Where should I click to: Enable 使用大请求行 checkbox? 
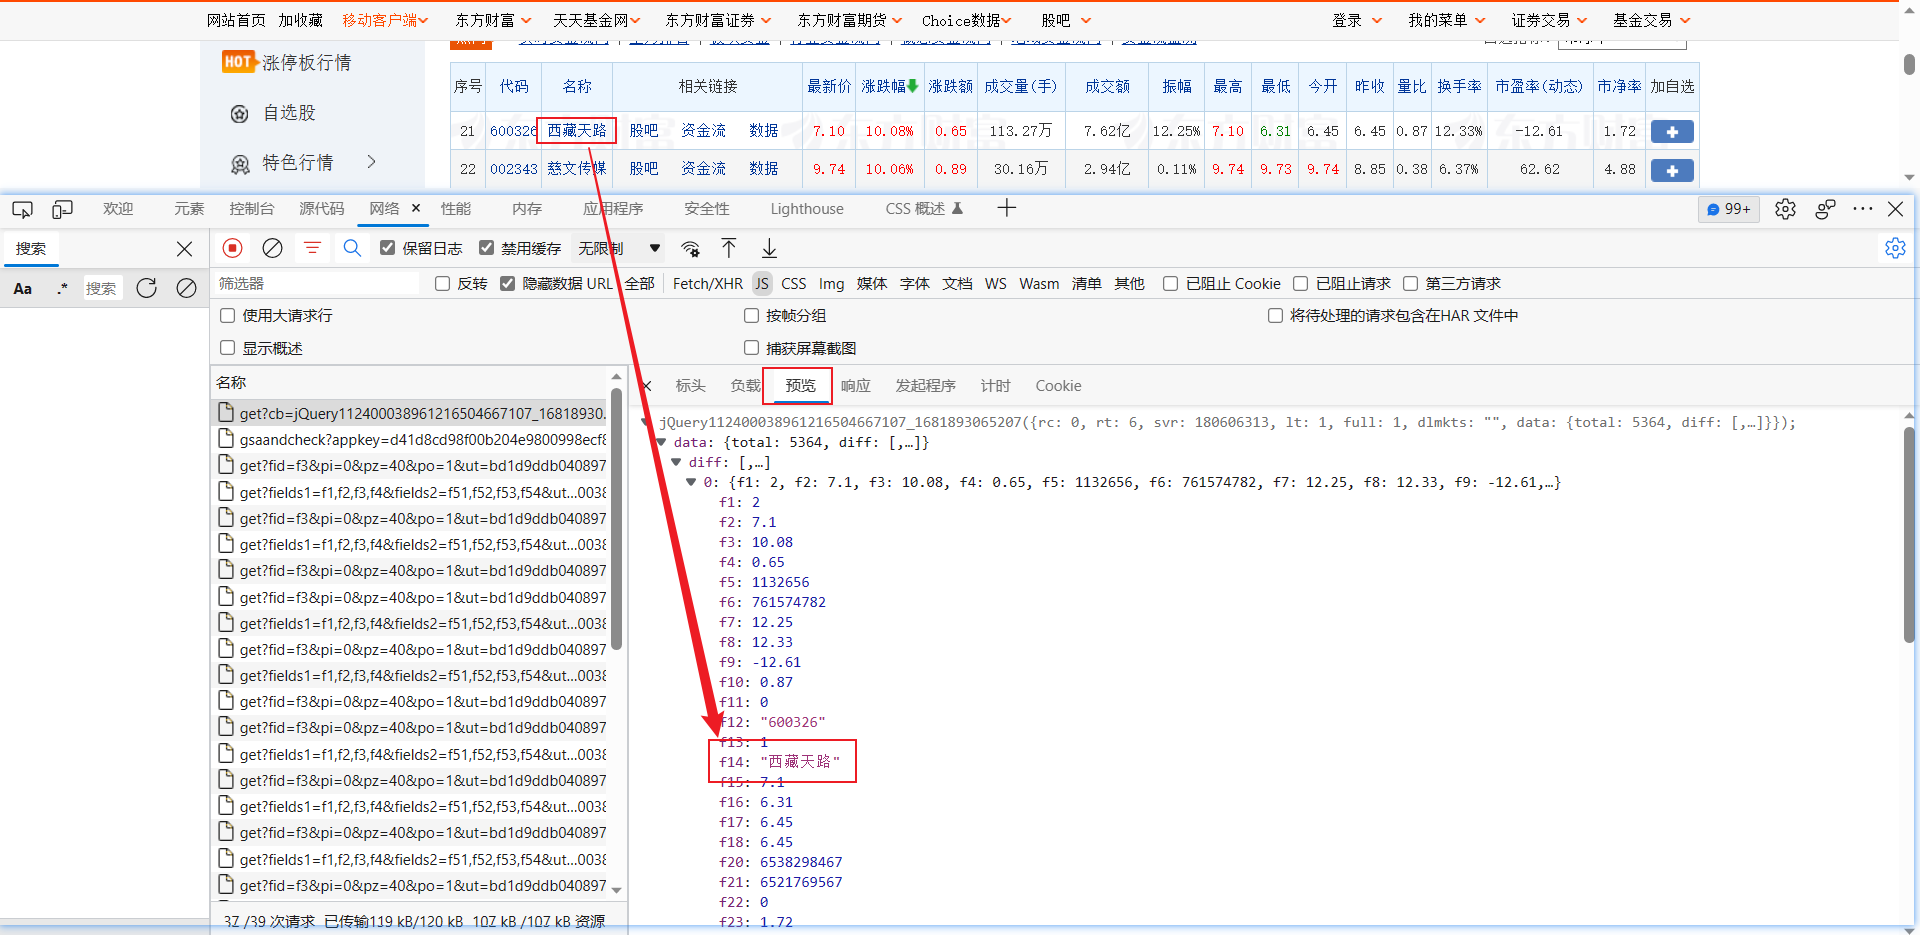pos(228,316)
